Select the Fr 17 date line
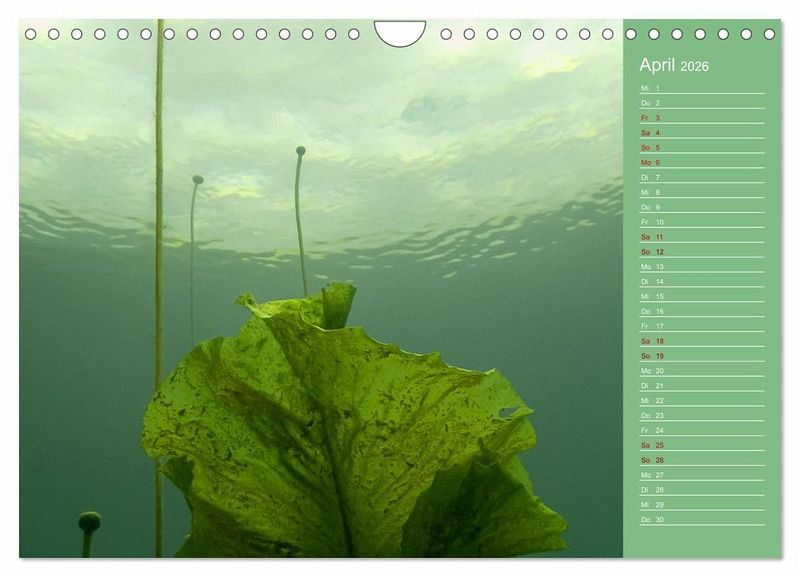 702,326
